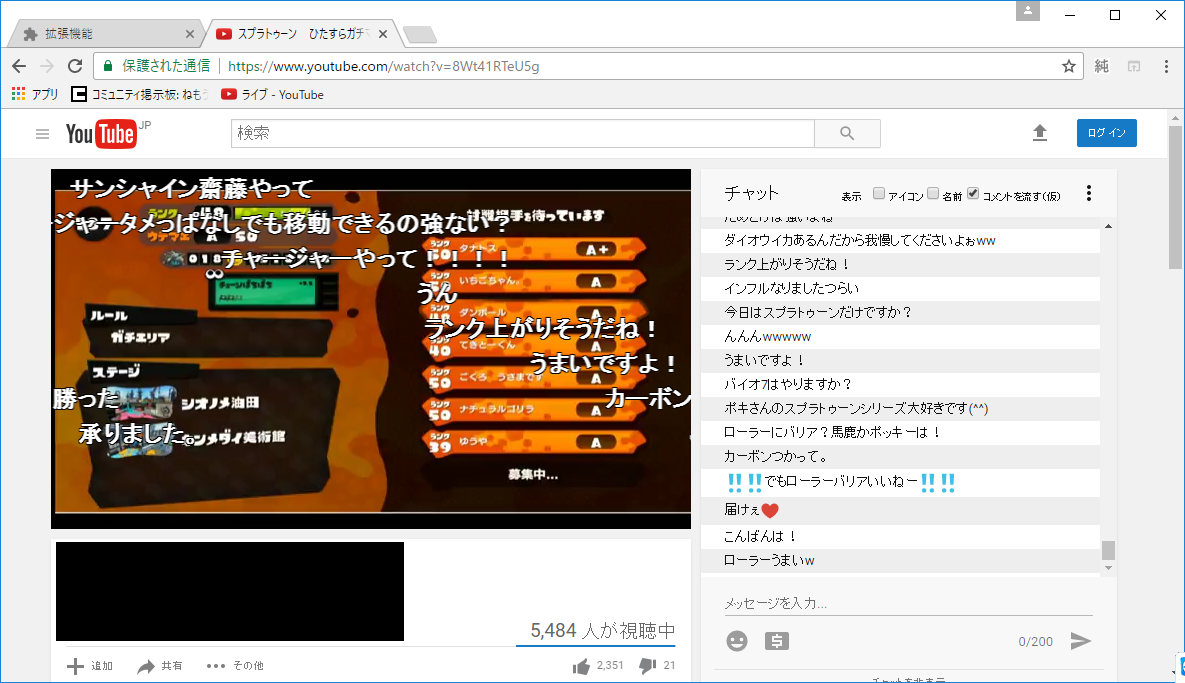Open the Apps grid shortcut in bookmarks bar
Screen dimensions: 1185x683
pos(35,94)
